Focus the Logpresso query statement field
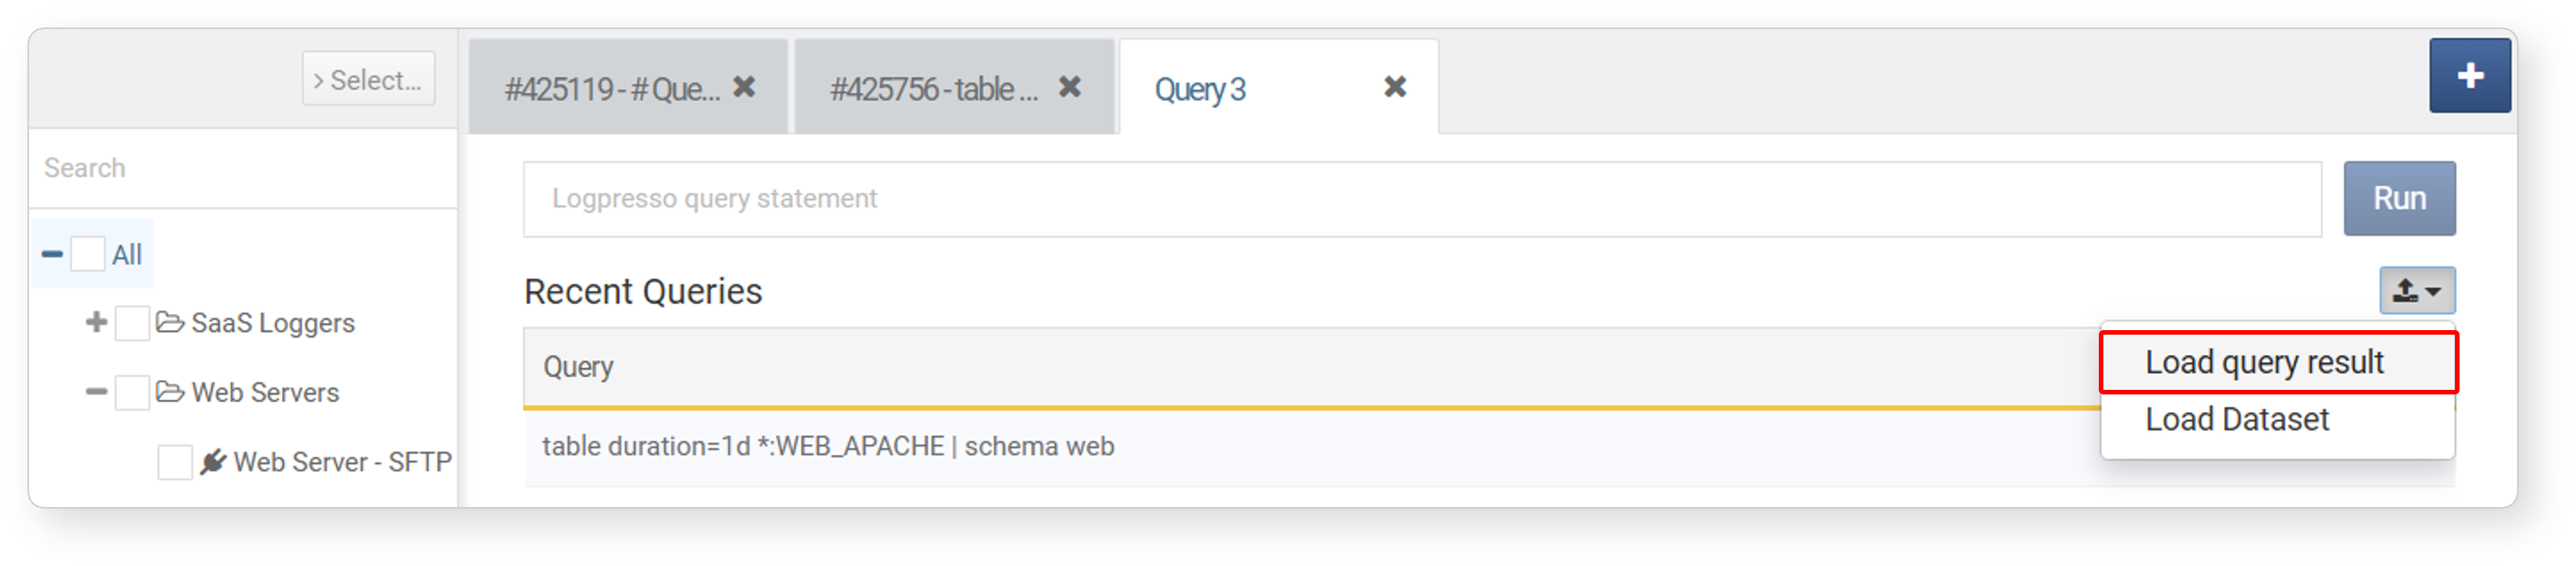 [x=1421, y=199]
